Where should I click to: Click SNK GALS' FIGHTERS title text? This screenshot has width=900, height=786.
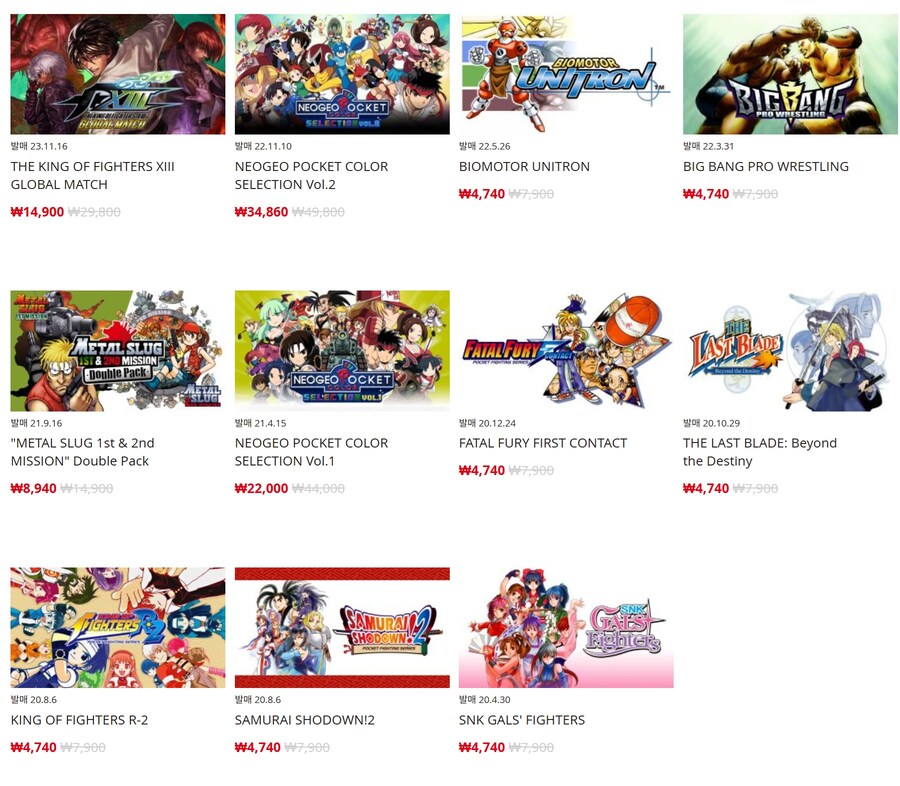(522, 720)
